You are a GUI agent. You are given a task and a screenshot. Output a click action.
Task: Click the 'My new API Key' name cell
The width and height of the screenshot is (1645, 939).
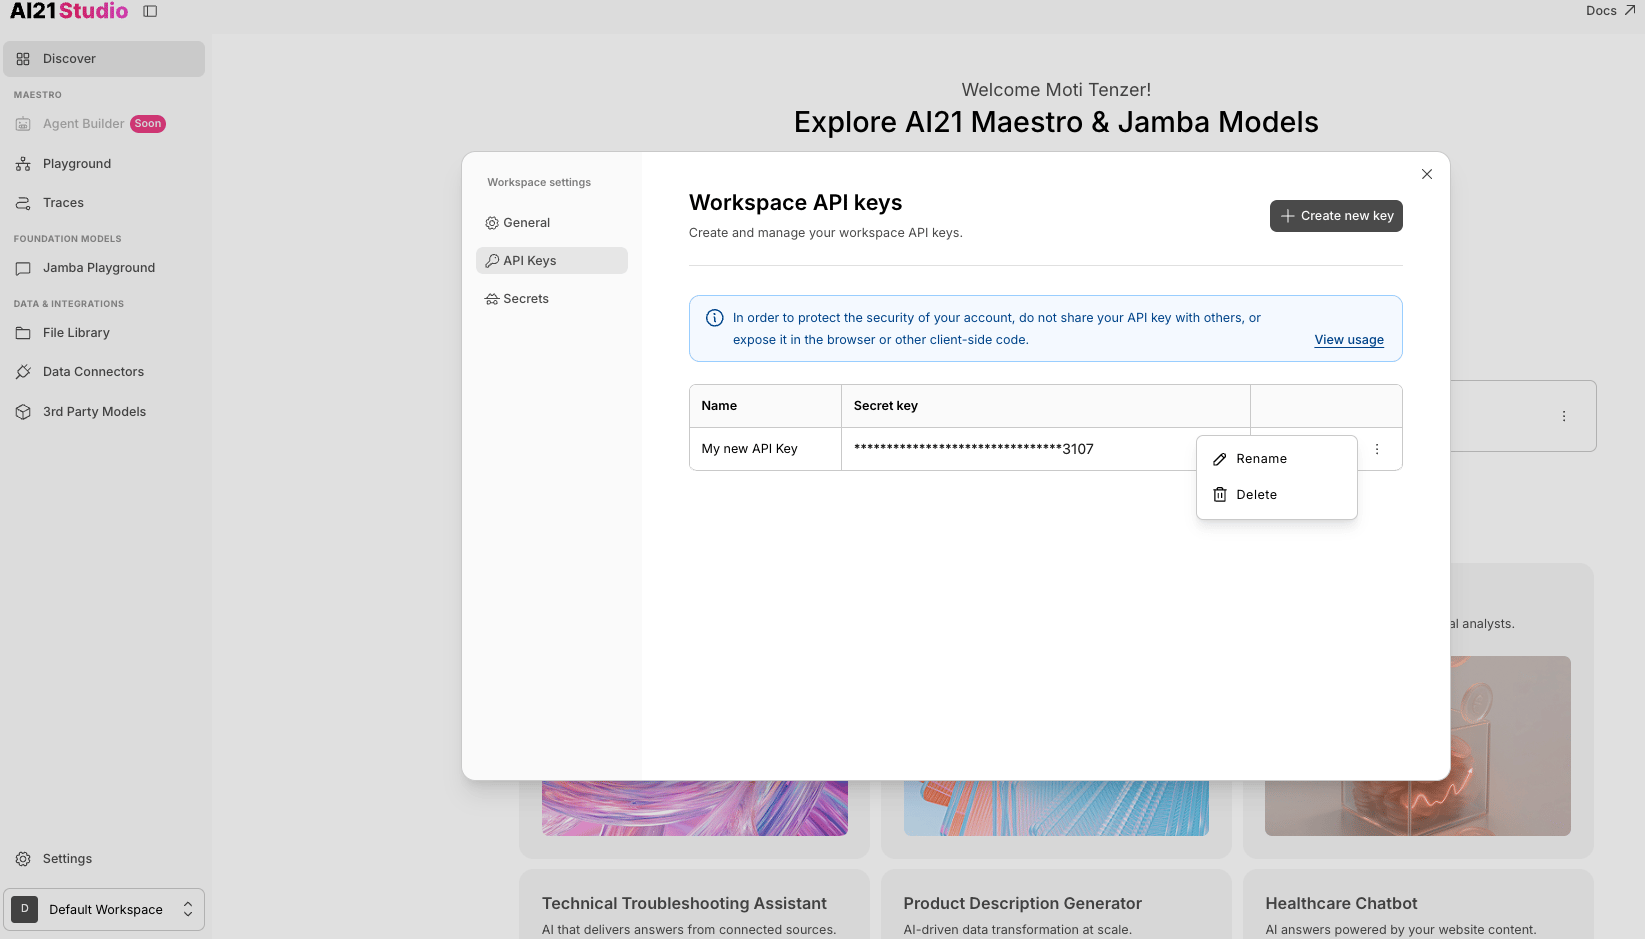click(x=765, y=449)
